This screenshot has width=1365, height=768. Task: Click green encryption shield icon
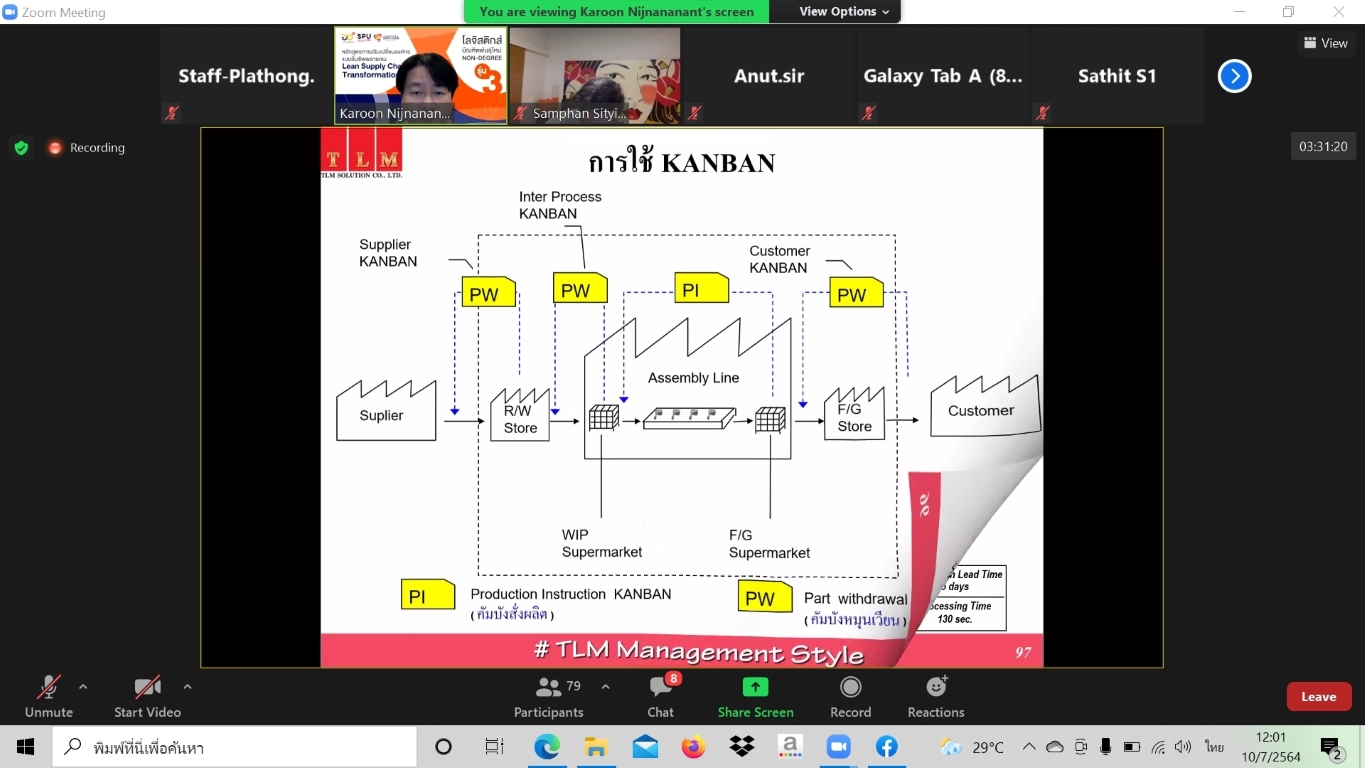(x=21, y=148)
